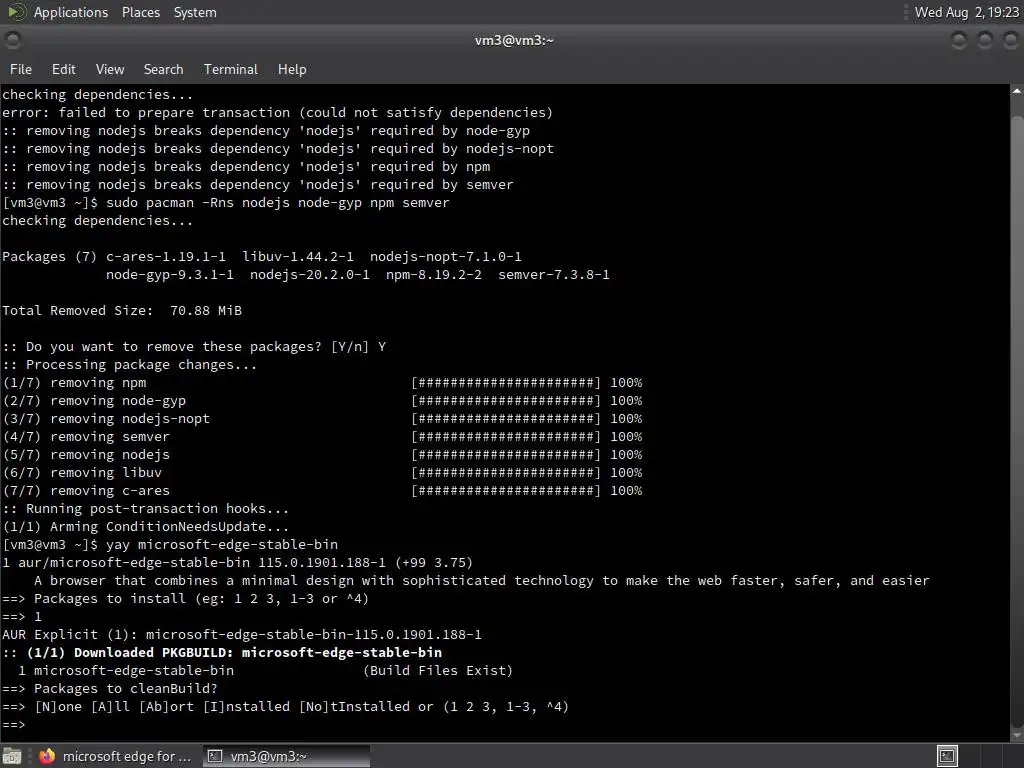1024x768 pixels.
Task: Click the '(1/7) removing npm' text
Action: tap(74, 383)
